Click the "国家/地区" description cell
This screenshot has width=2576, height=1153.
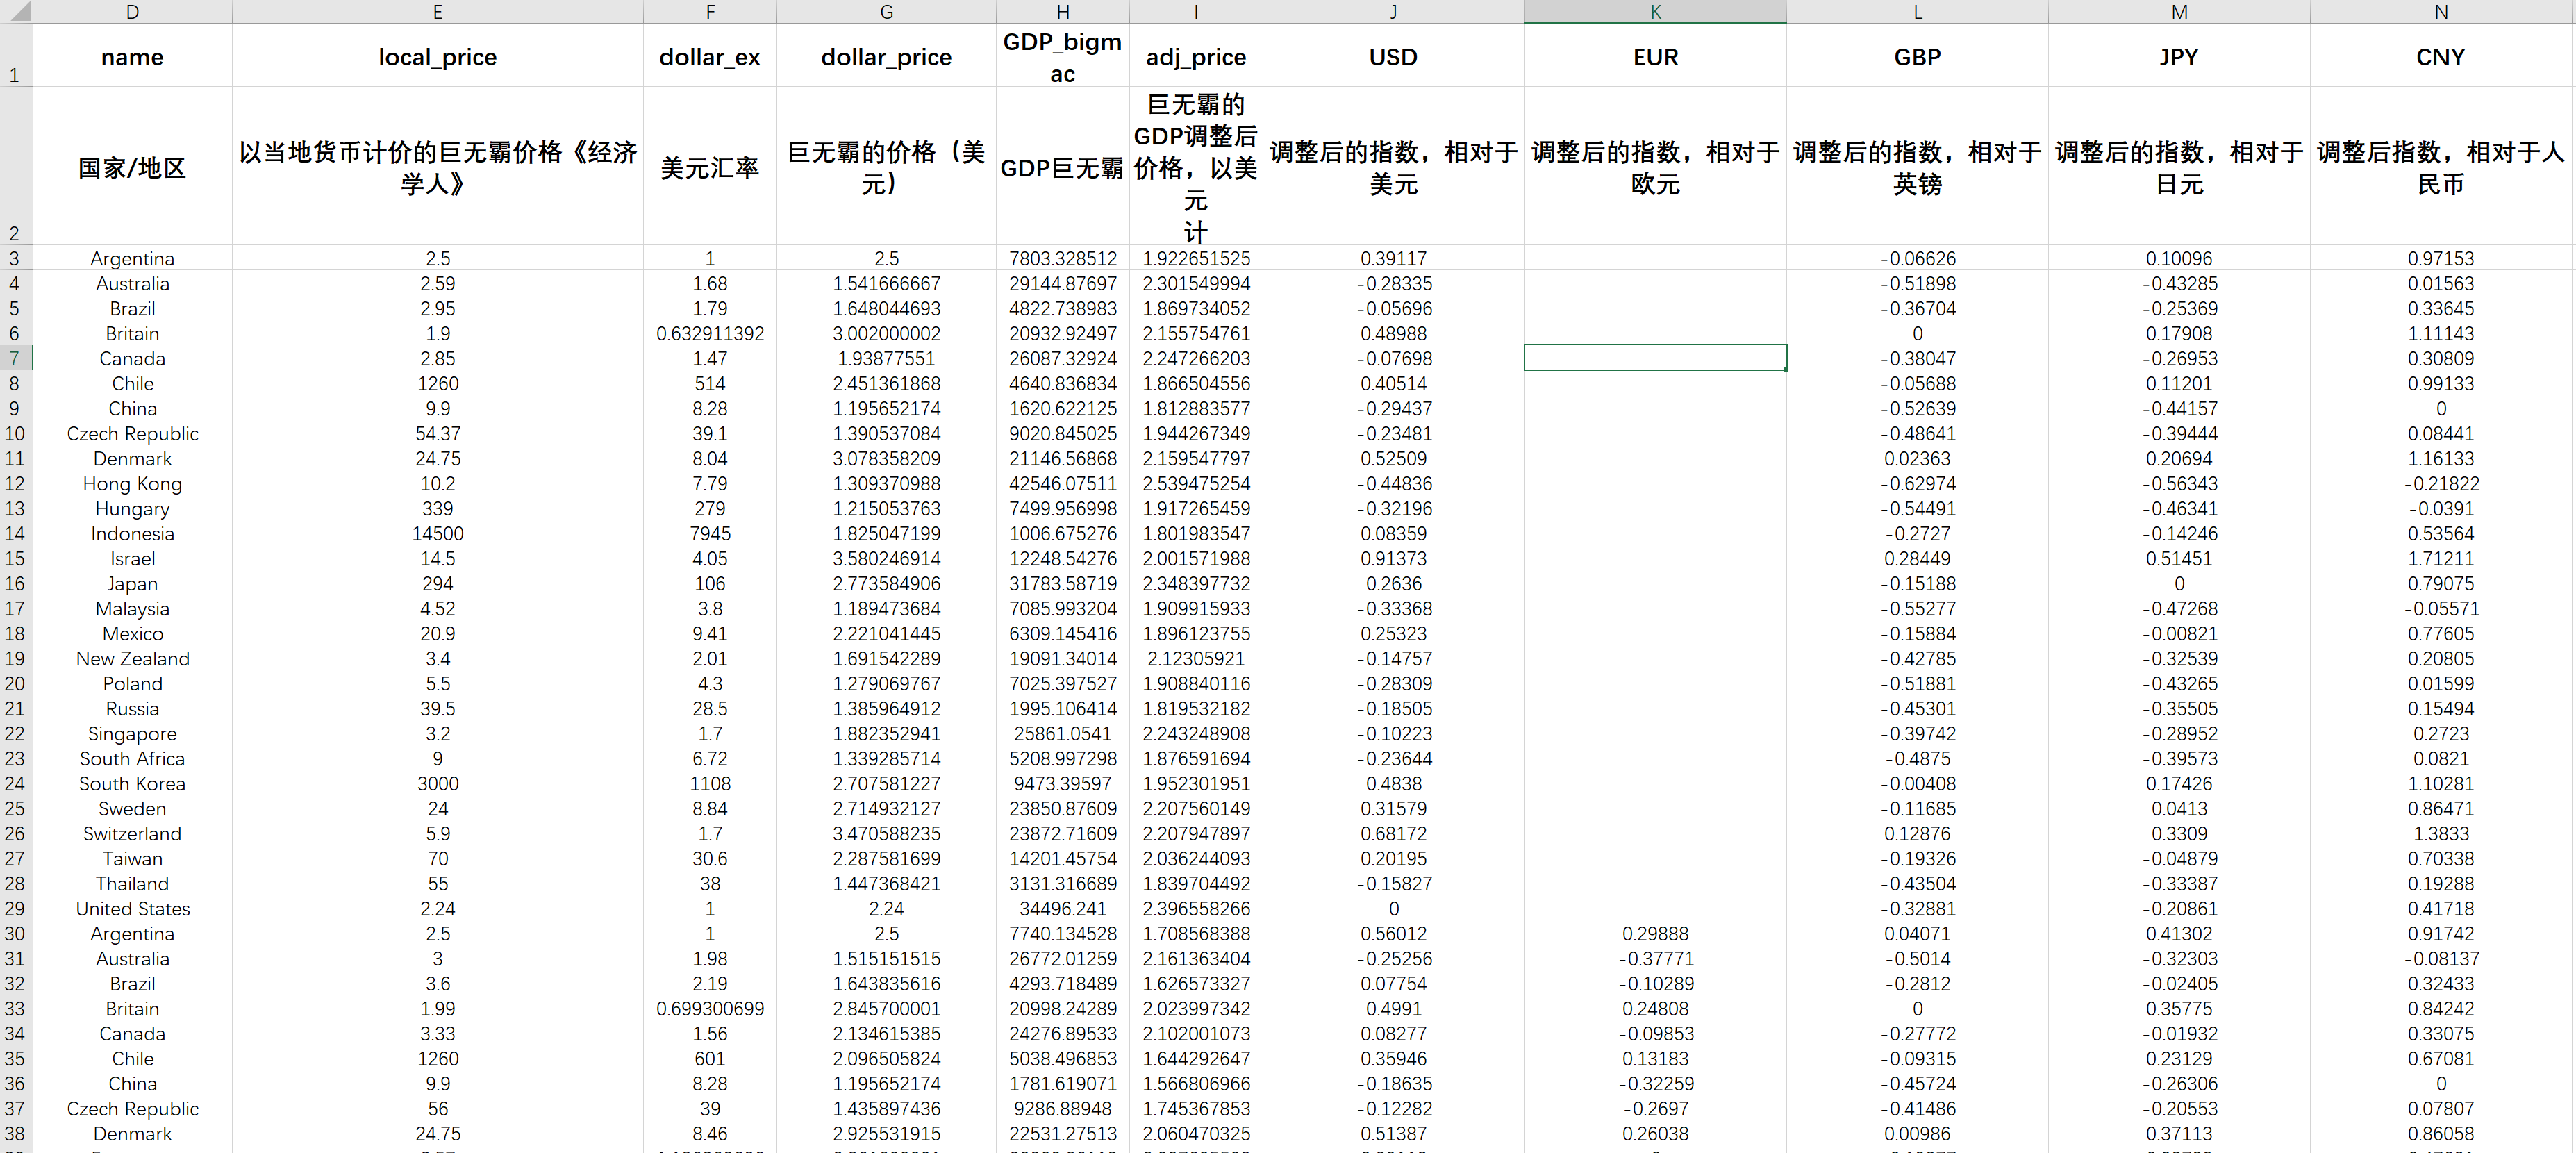(x=132, y=167)
